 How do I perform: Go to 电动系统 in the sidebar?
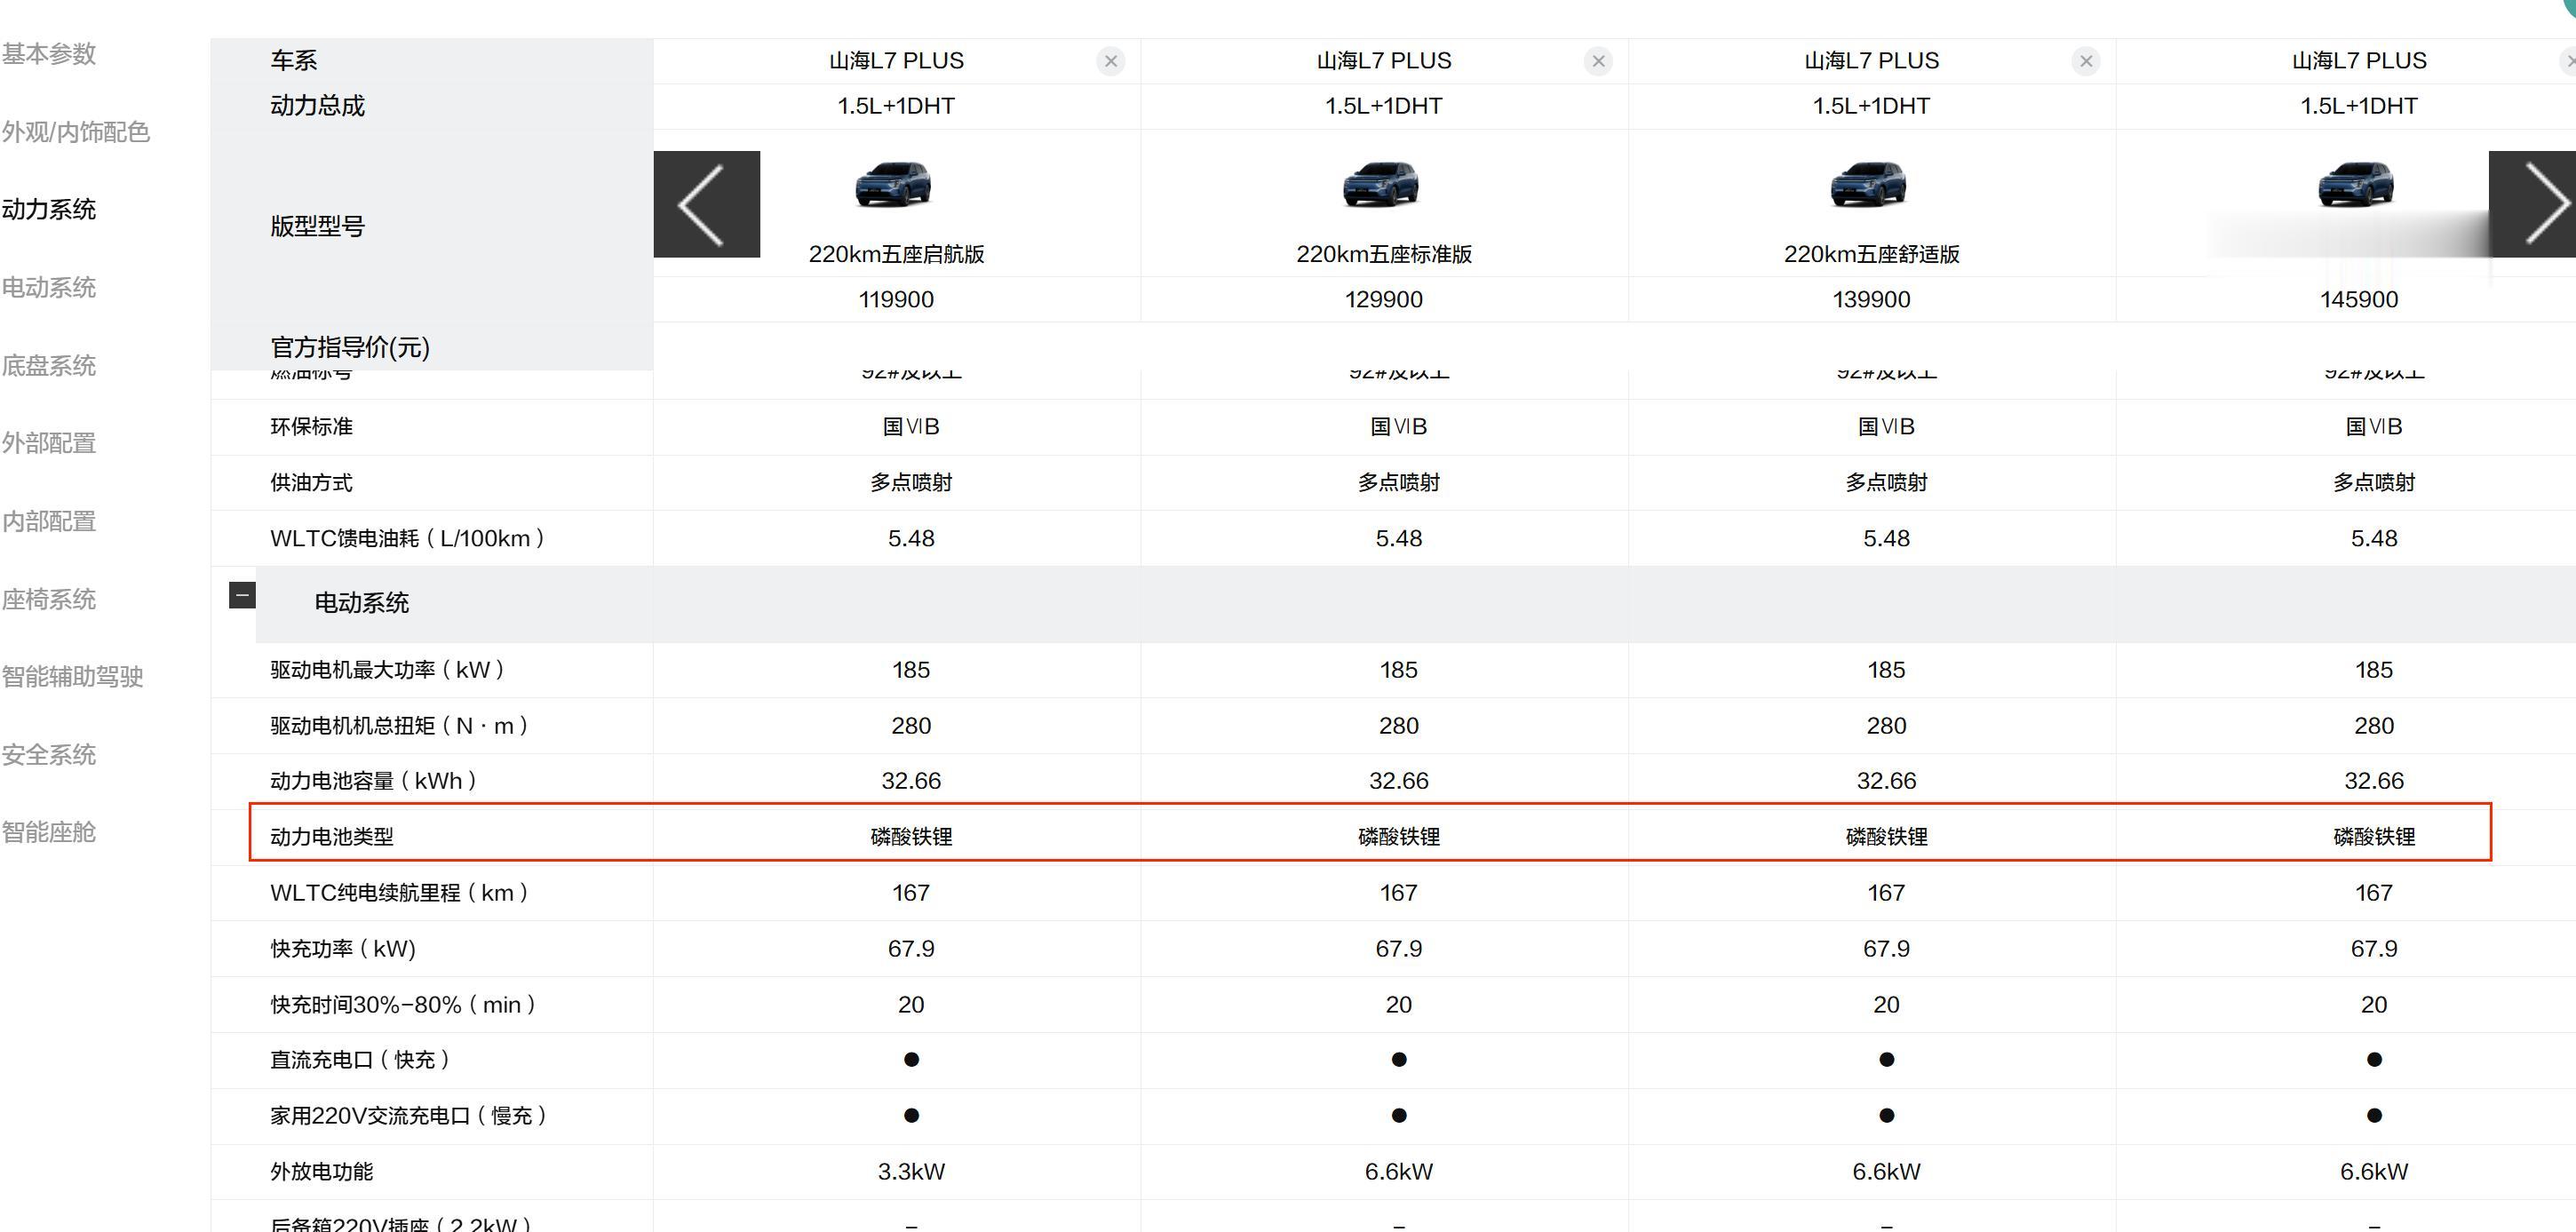[x=49, y=287]
